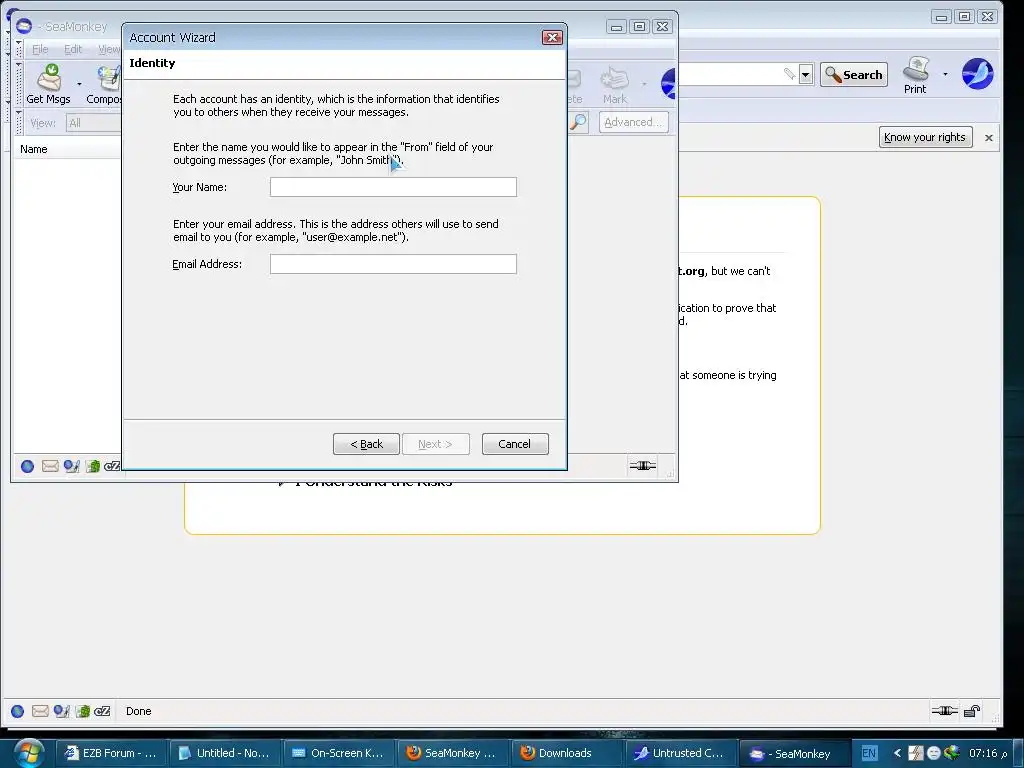Open Mail from the browser status bar

40,711
